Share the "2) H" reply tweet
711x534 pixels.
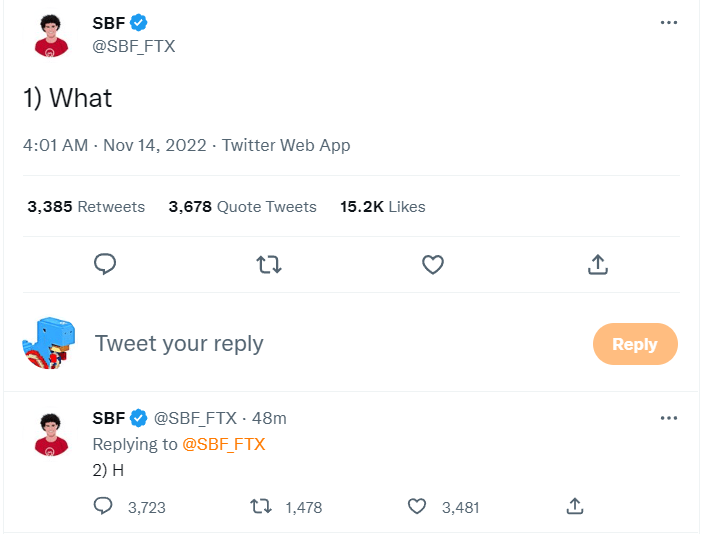(574, 507)
